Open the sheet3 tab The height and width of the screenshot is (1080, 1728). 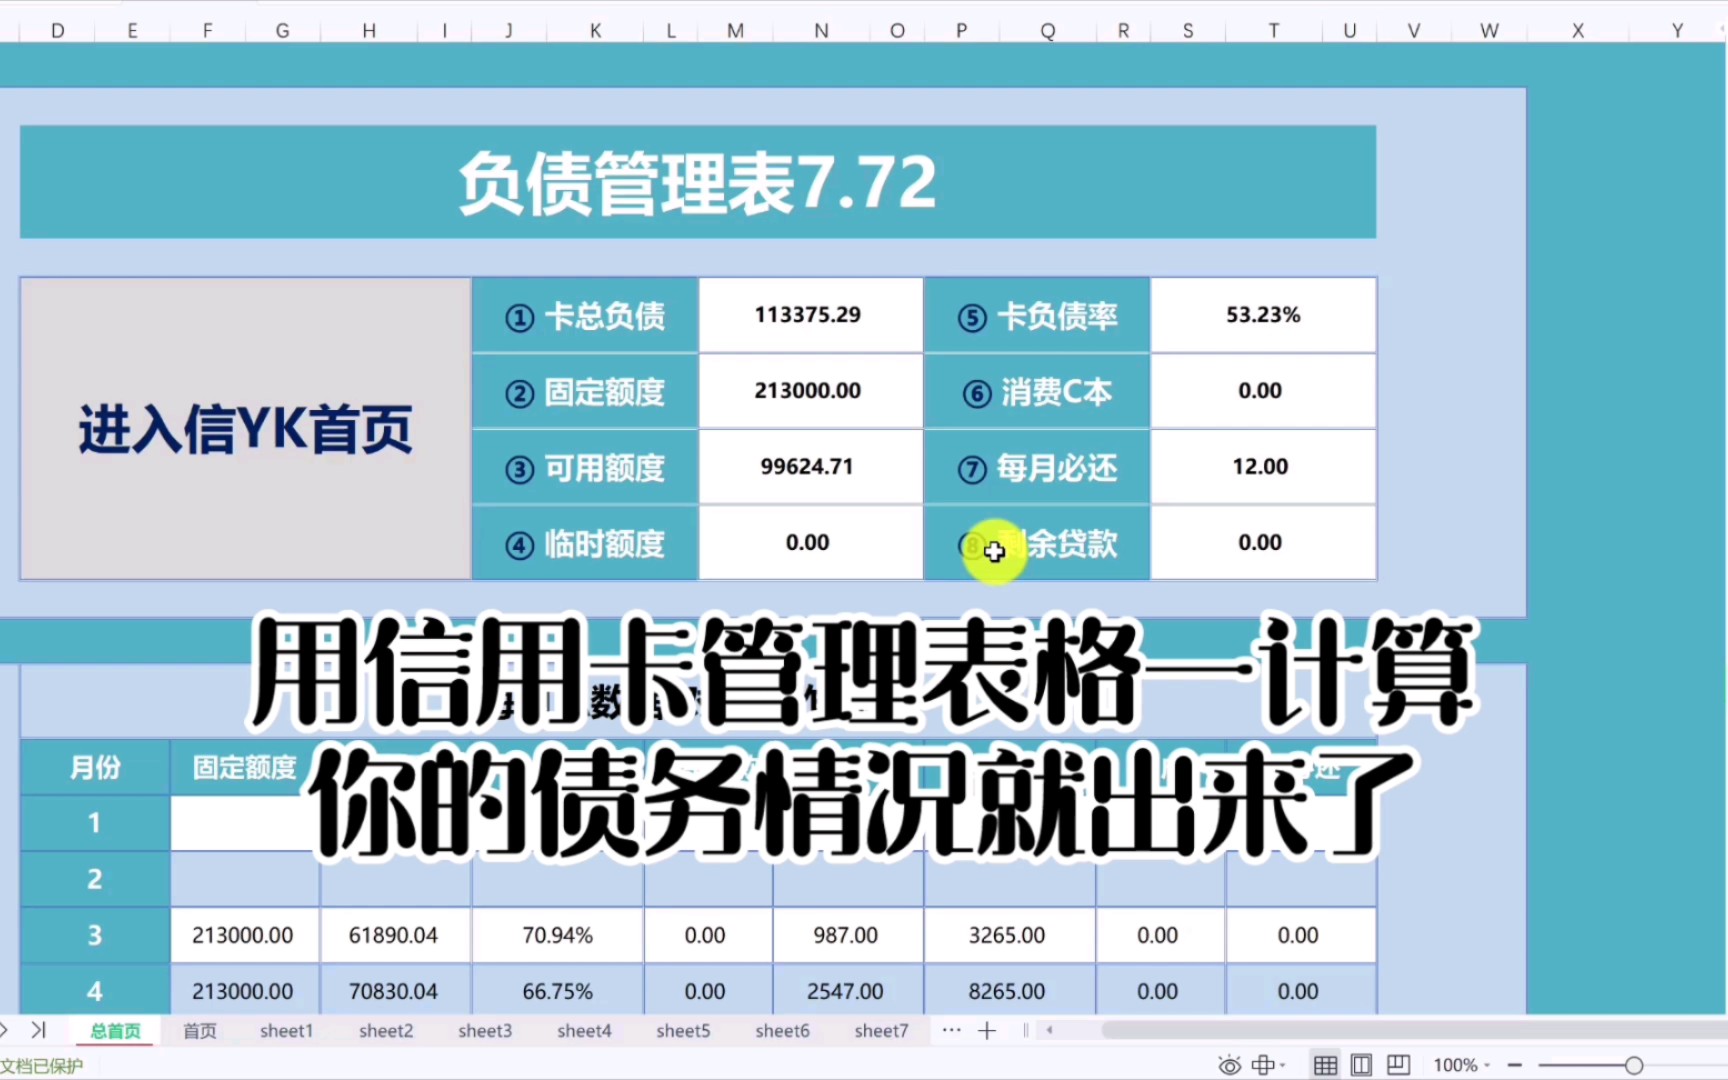point(485,1031)
